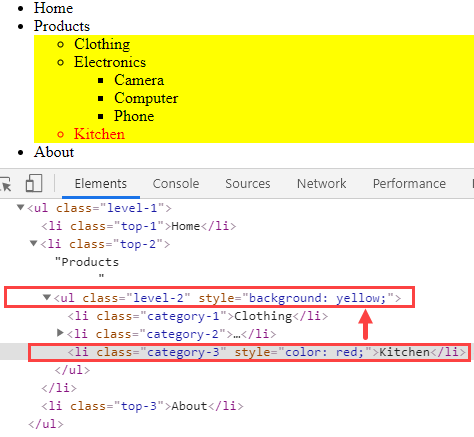The image size is (474, 437).
Task: Select the li top-1 Home node
Action: 139,226
